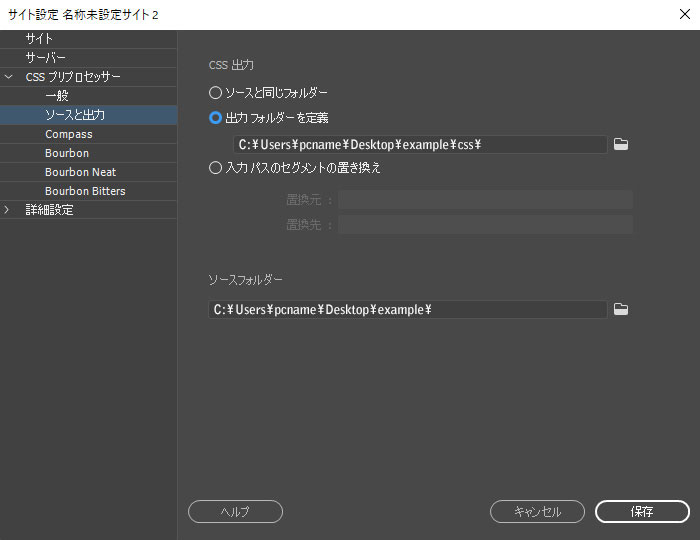The width and height of the screenshot is (700, 540).
Task: Select the ソースと出力 sidebar item
Action: (x=75, y=115)
